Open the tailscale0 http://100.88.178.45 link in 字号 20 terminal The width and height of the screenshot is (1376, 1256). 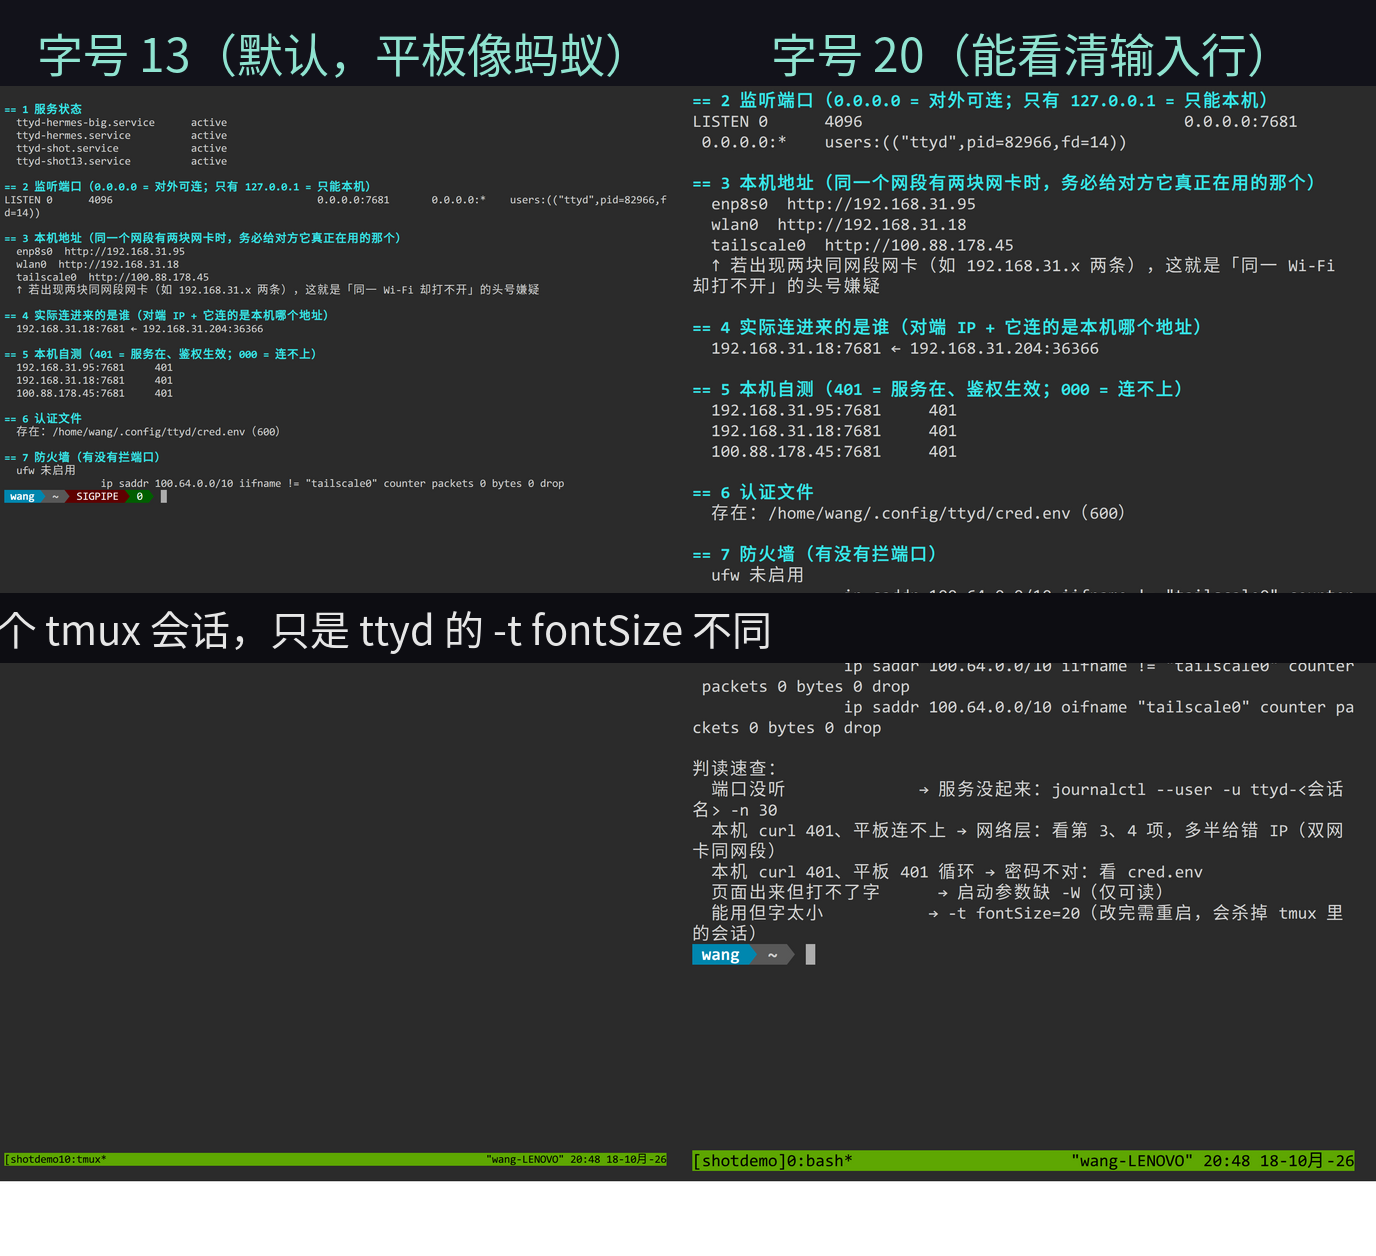pyautogui.click(x=862, y=245)
